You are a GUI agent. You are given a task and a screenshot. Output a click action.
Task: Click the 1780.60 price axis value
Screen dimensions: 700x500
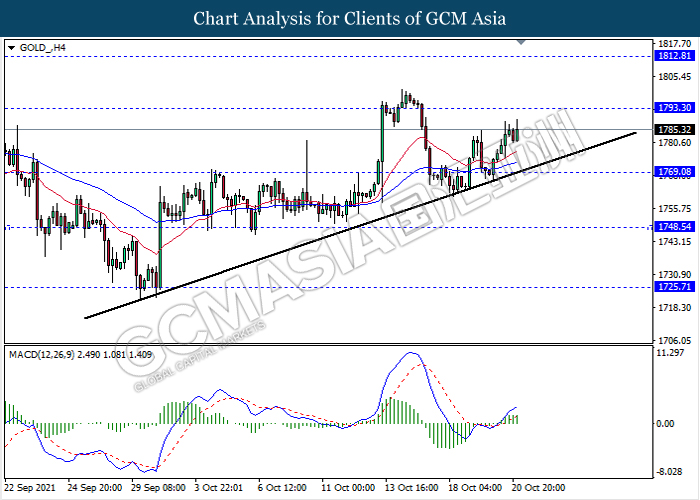point(675,143)
